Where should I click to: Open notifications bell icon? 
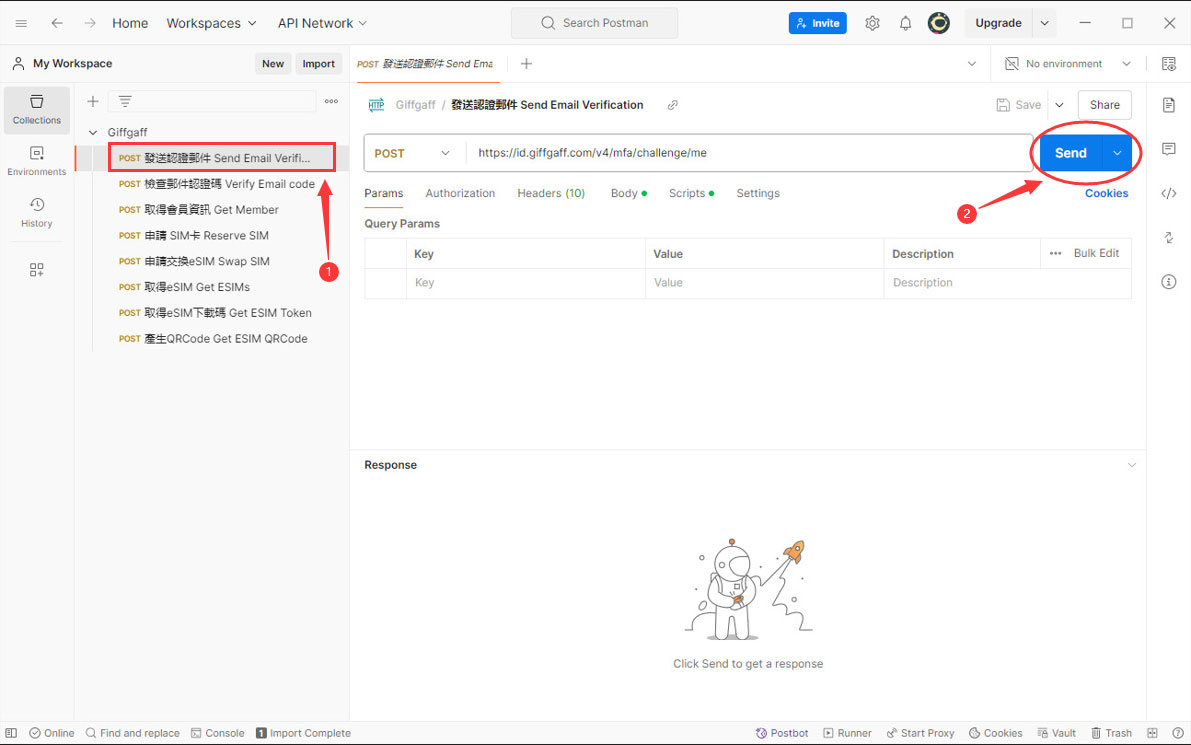coord(905,23)
